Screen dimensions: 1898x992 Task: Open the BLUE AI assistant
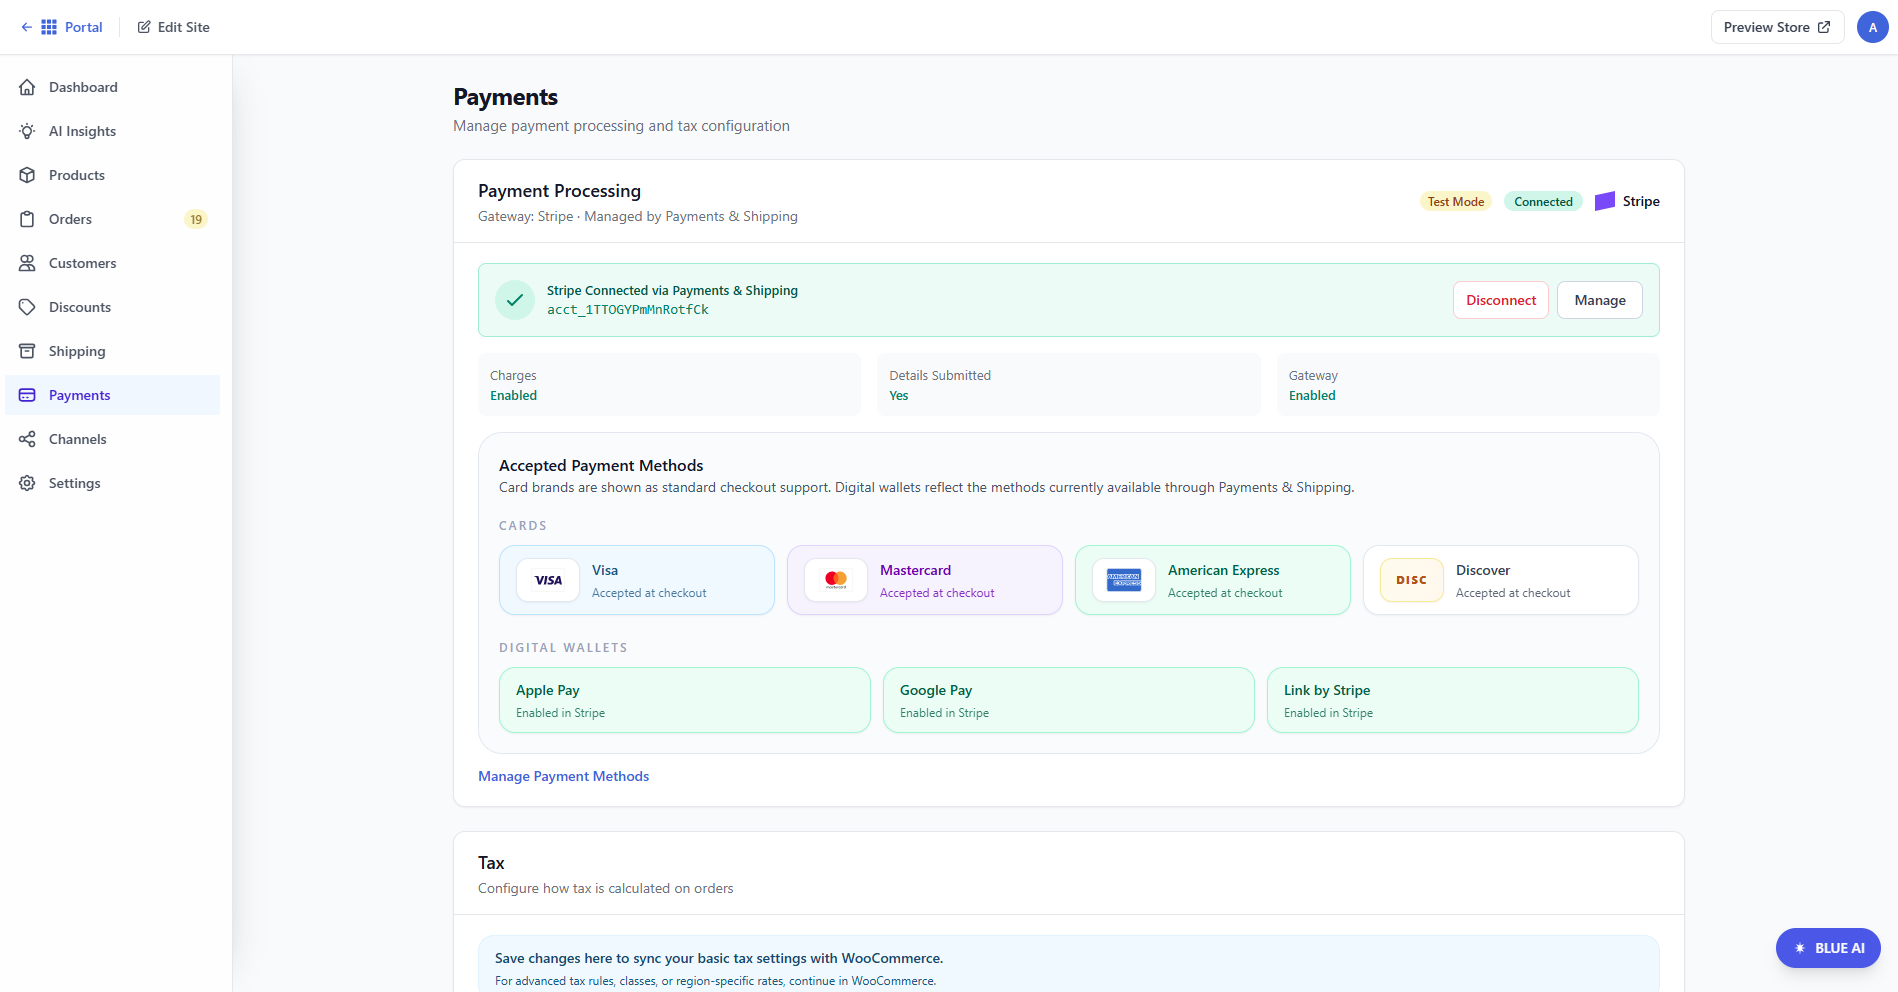[1828, 948]
